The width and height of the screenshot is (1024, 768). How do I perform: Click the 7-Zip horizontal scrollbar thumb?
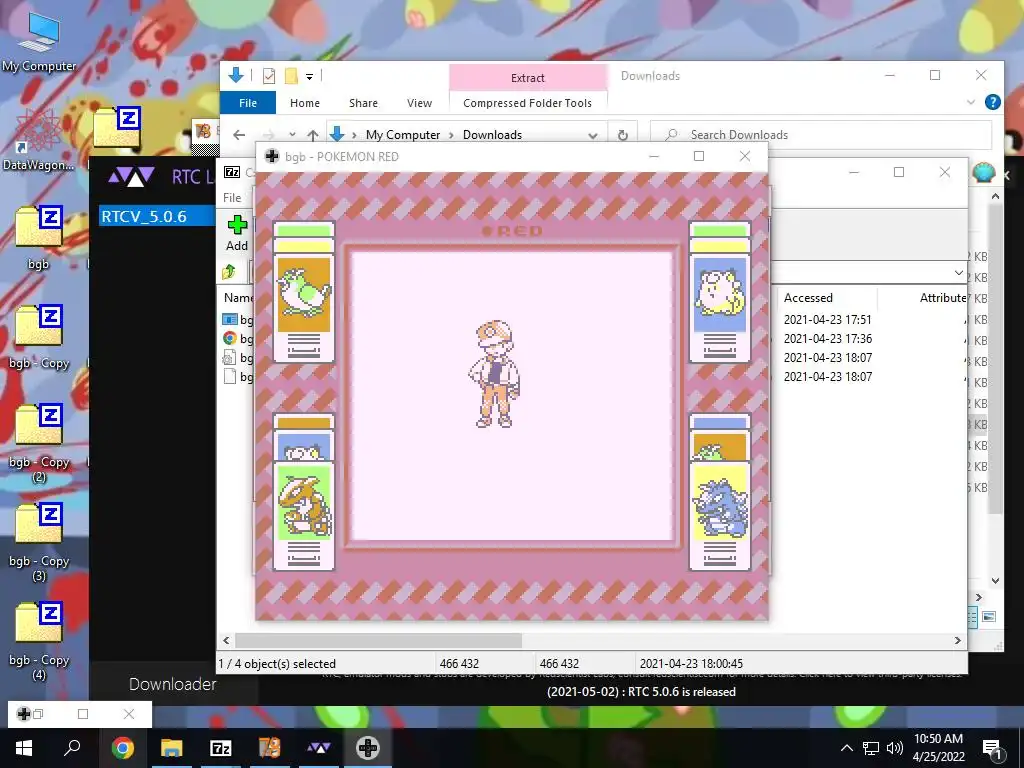pyautogui.click(x=378, y=641)
